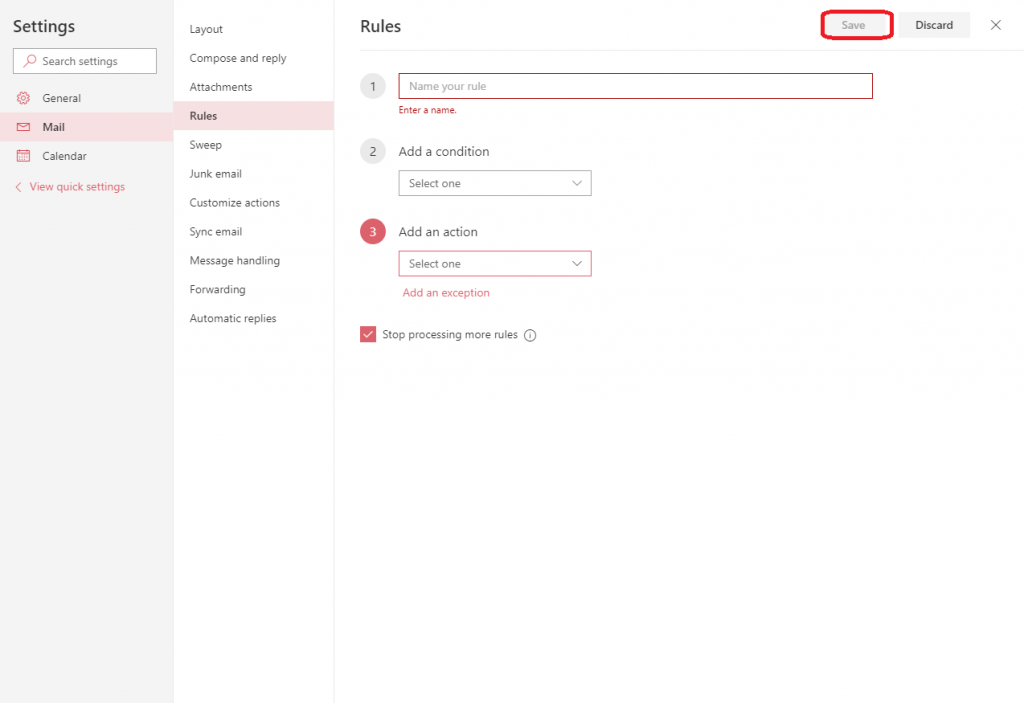The width and height of the screenshot is (1024, 703).
Task: Click the search magnifier icon in settings
Action: point(29,61)
